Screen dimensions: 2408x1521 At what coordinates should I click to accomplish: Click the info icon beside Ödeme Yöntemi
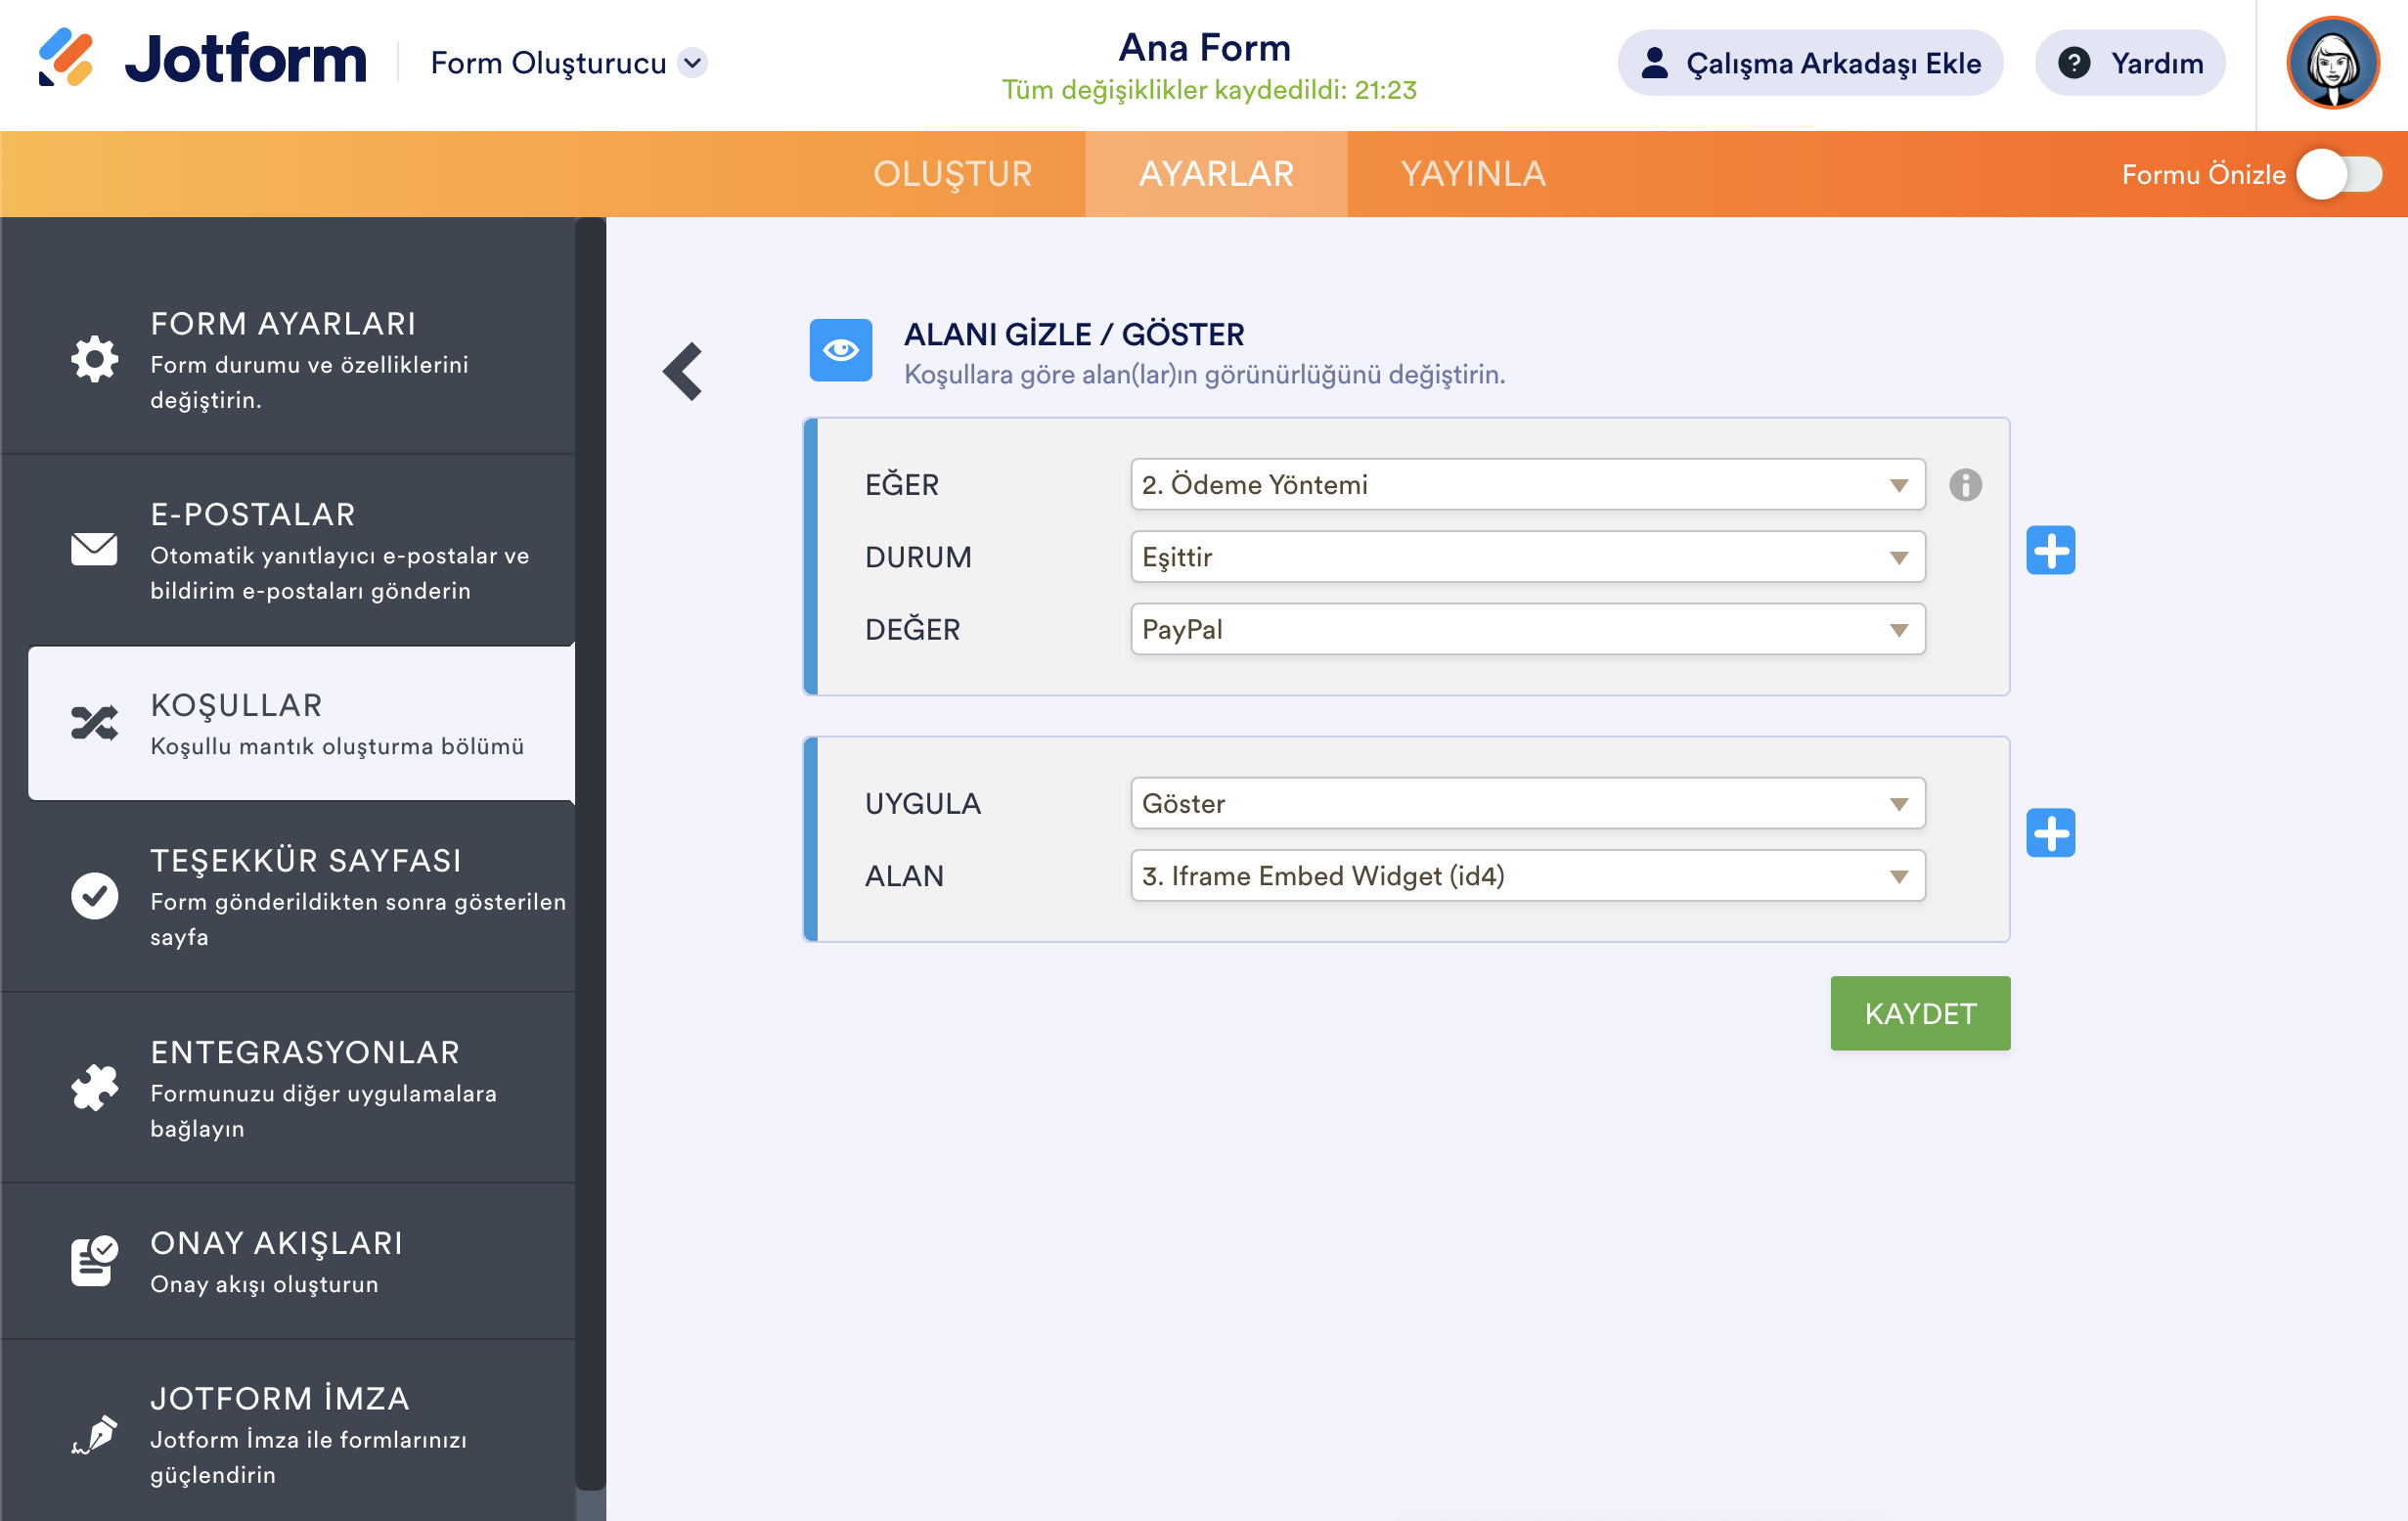pyautogui.click(x=1964, y=485)
